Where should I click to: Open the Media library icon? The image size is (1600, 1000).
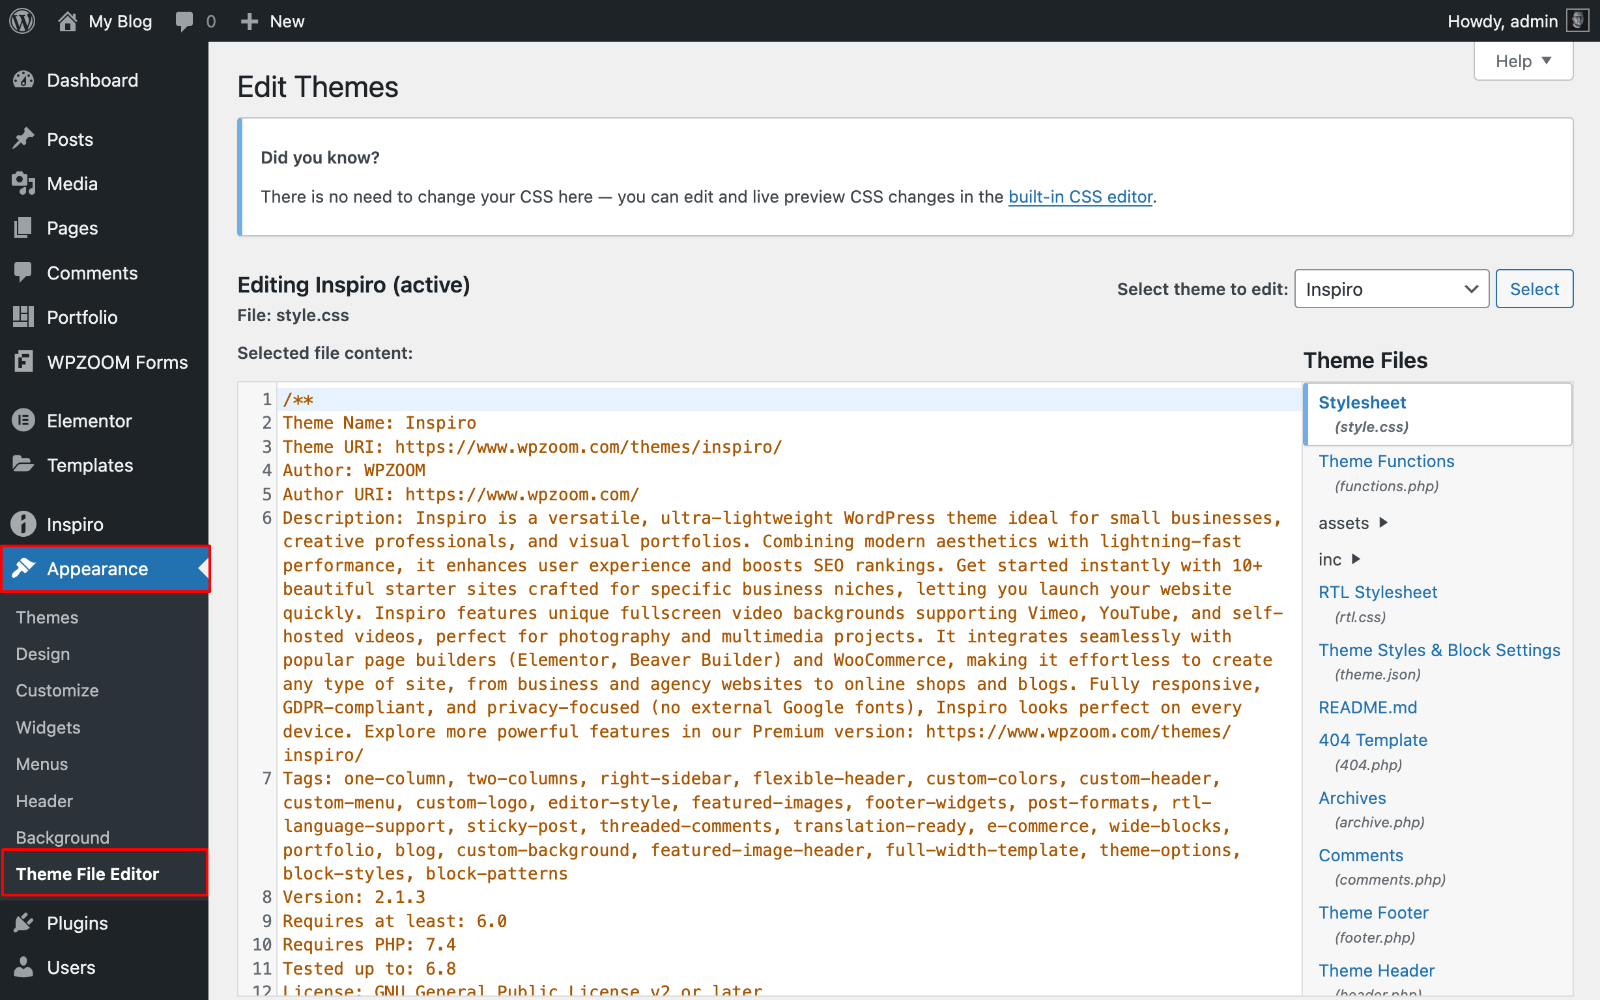pos(24,183)
